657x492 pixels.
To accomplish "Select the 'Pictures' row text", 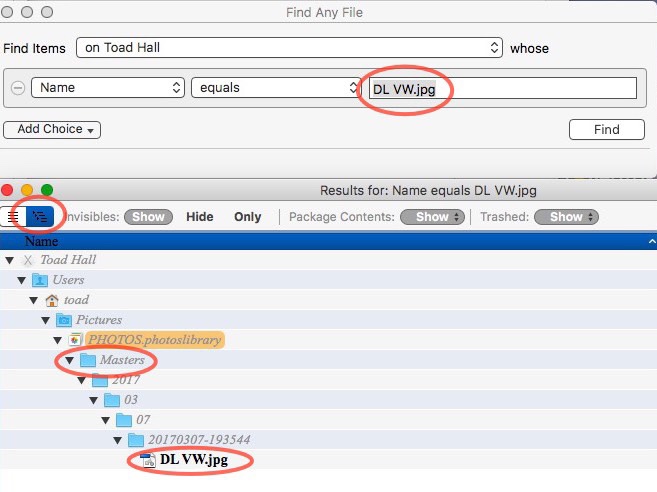I will click(99, 320).
